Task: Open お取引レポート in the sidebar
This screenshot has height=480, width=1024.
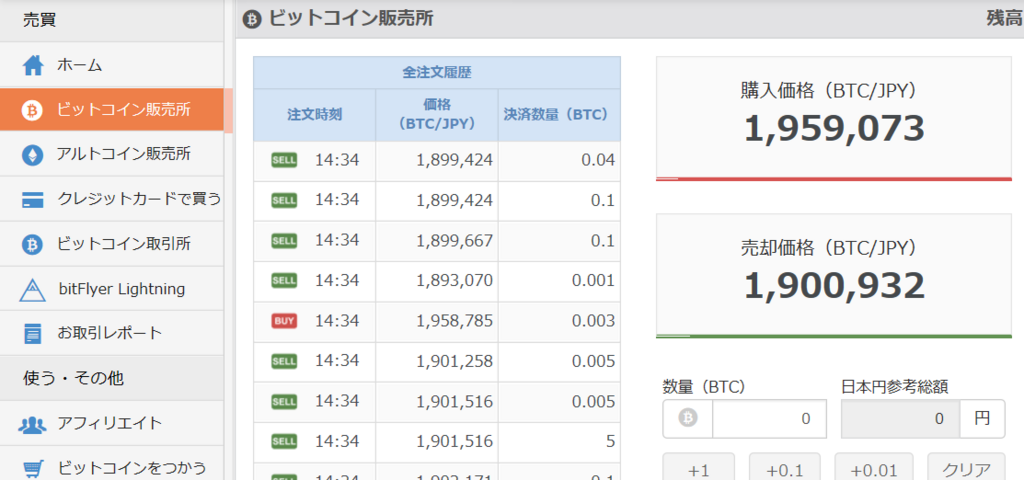Action: click(x=112, y=333)
